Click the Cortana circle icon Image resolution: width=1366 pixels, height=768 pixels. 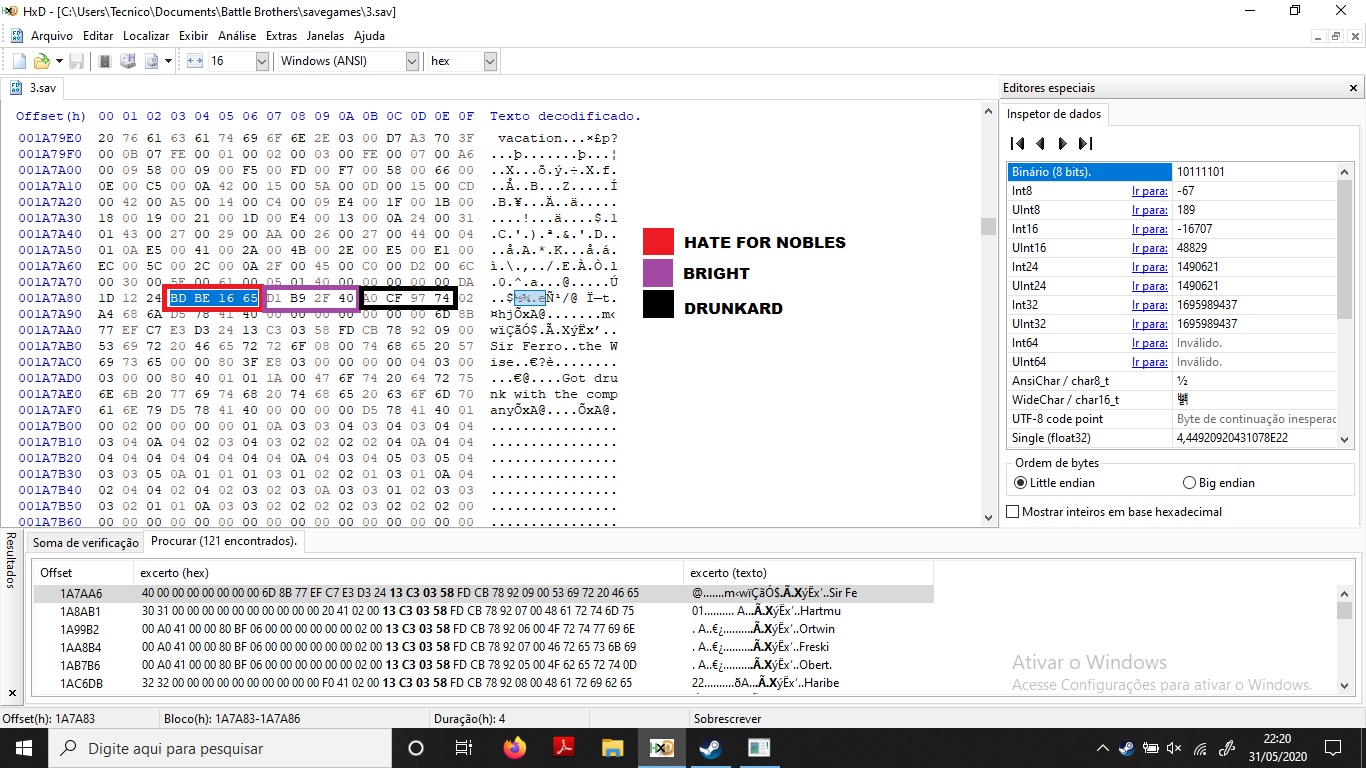pyautogui.click(x=416, y=747)
